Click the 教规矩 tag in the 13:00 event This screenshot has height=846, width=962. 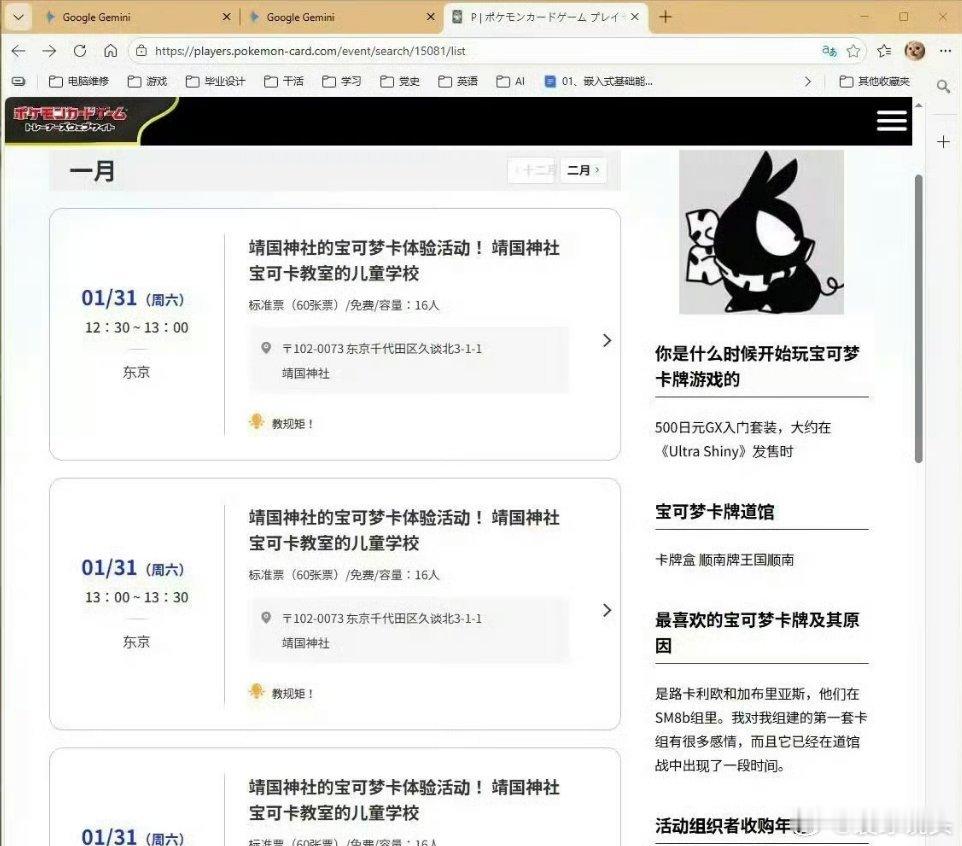click(282, 693)
